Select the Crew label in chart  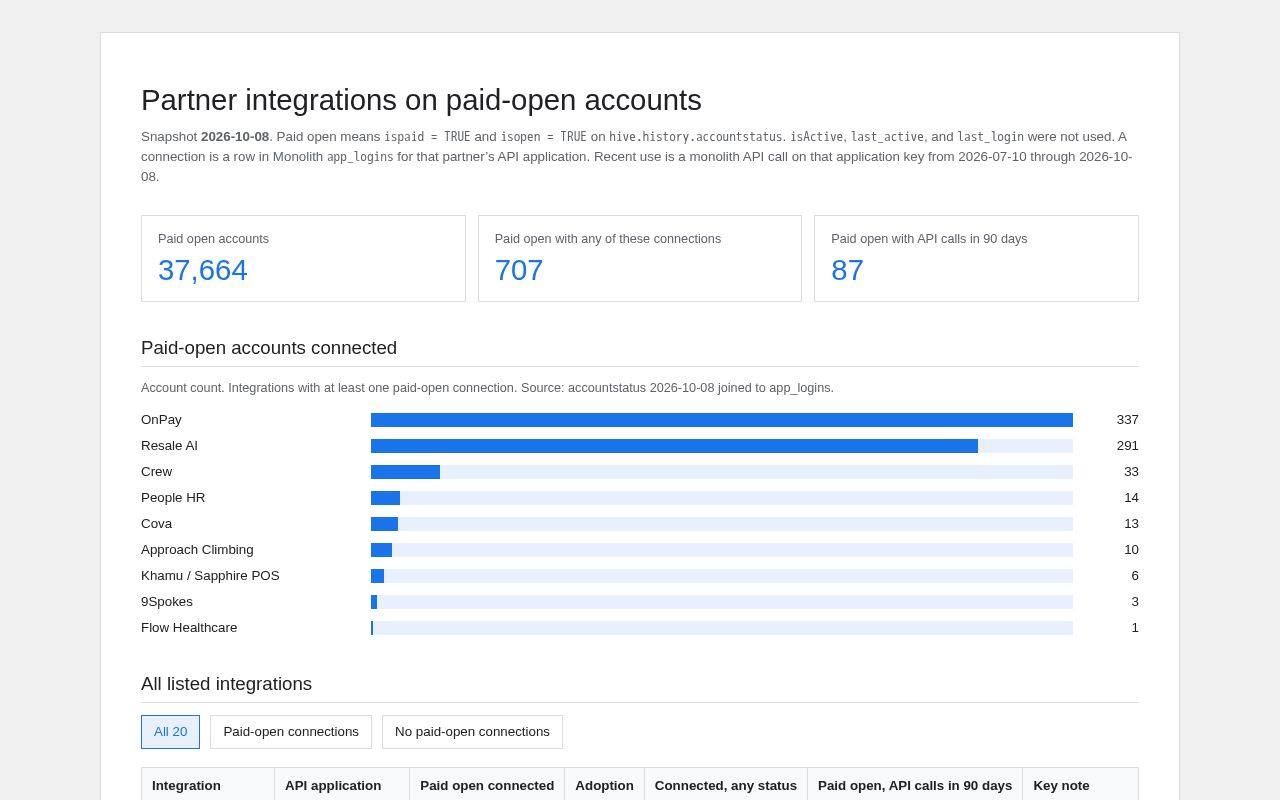click(x=156, y=472)
